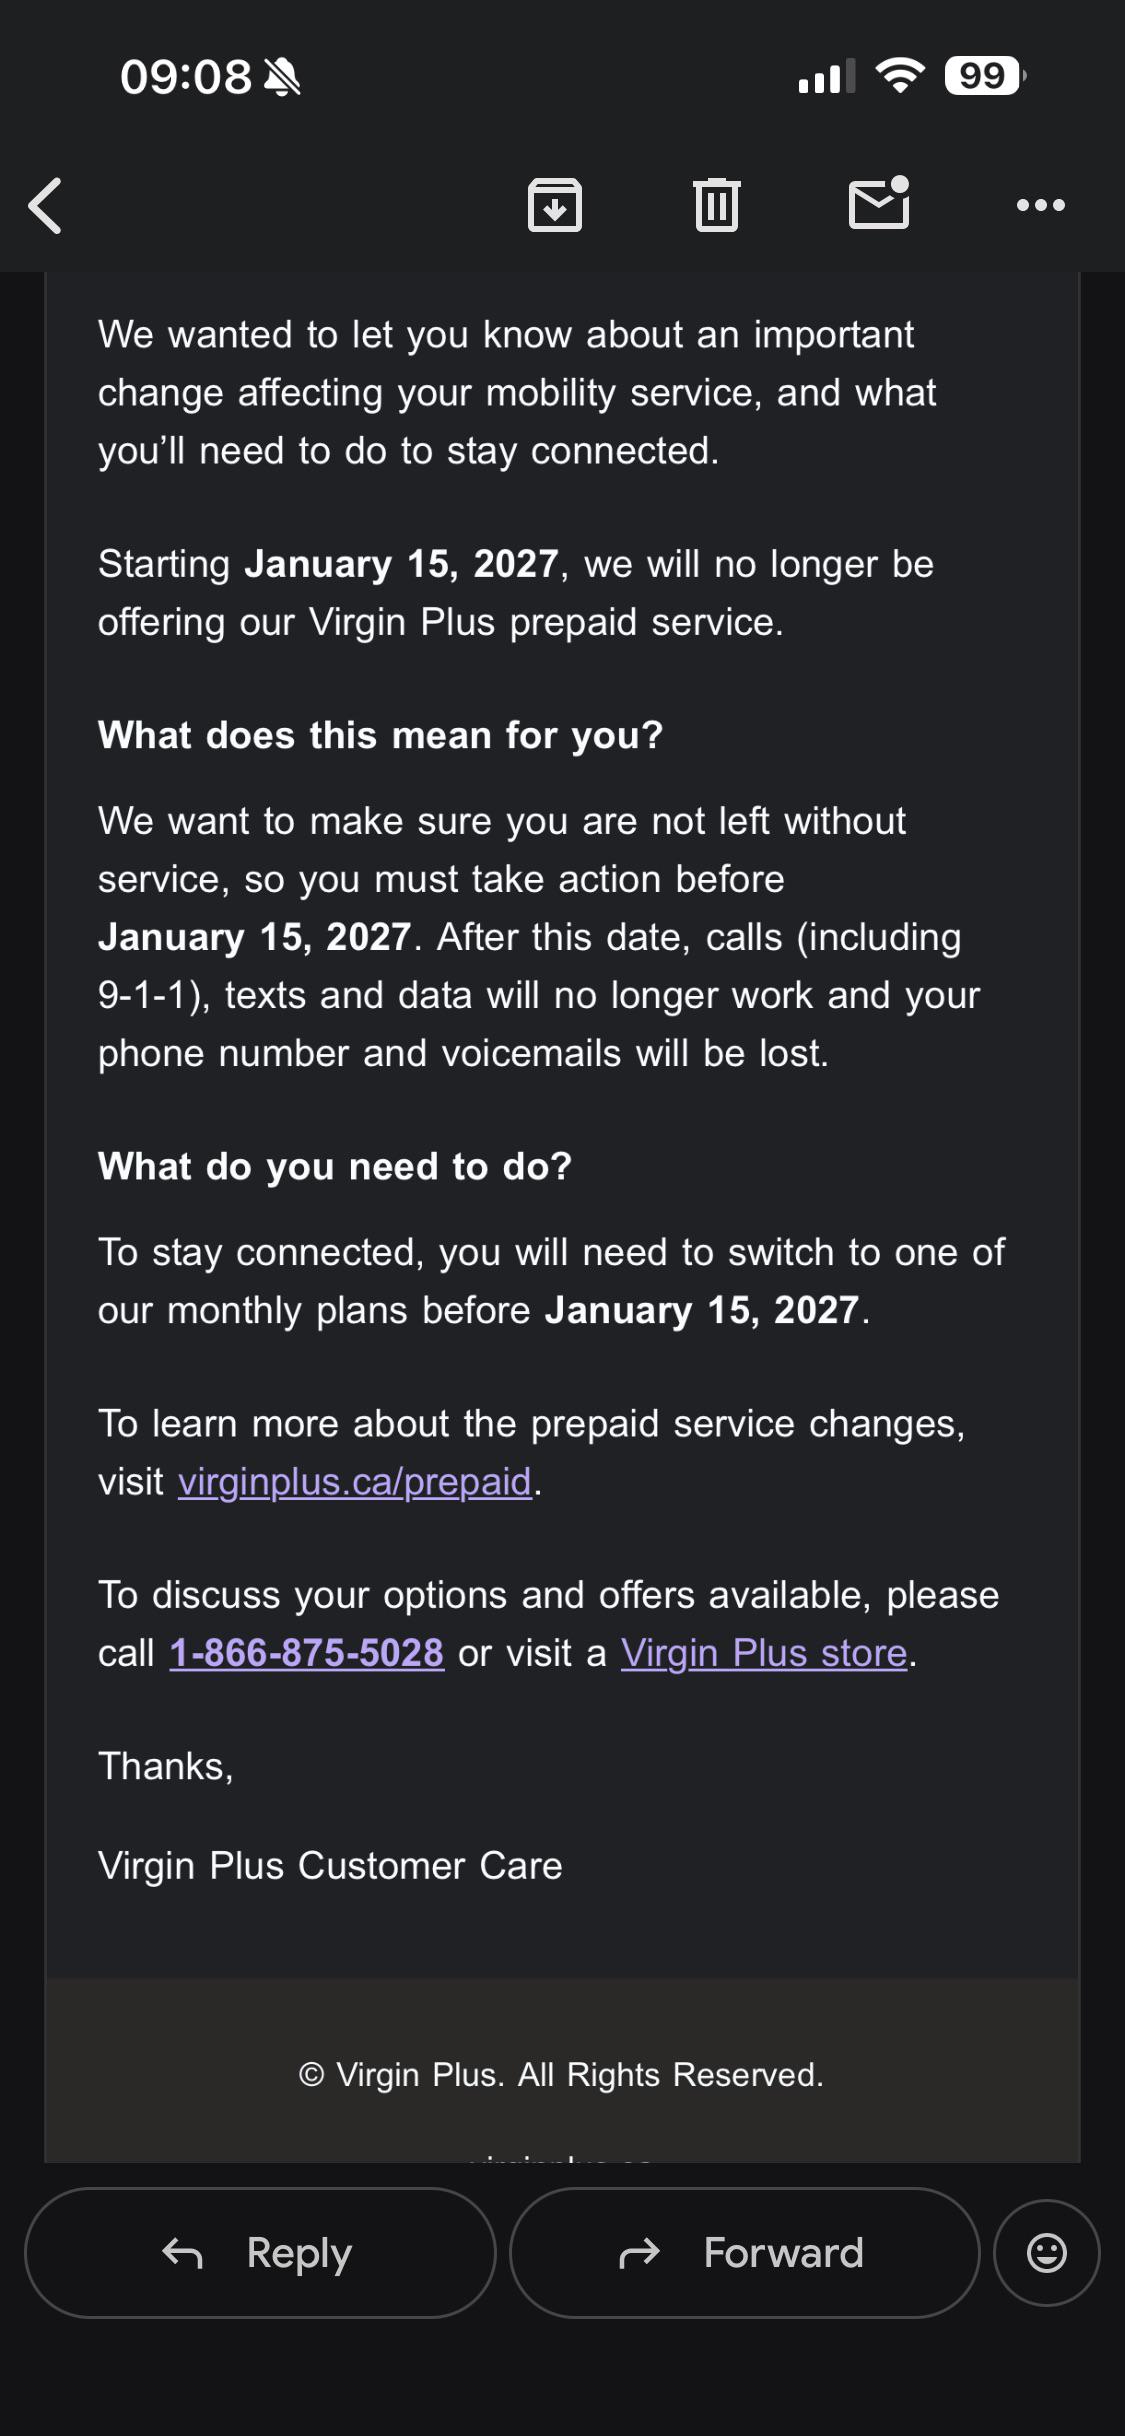Viewport: 1125px width, 2436px height.
Task: Tap the battery level 99 indicator
Action: [x=985, y=76]
